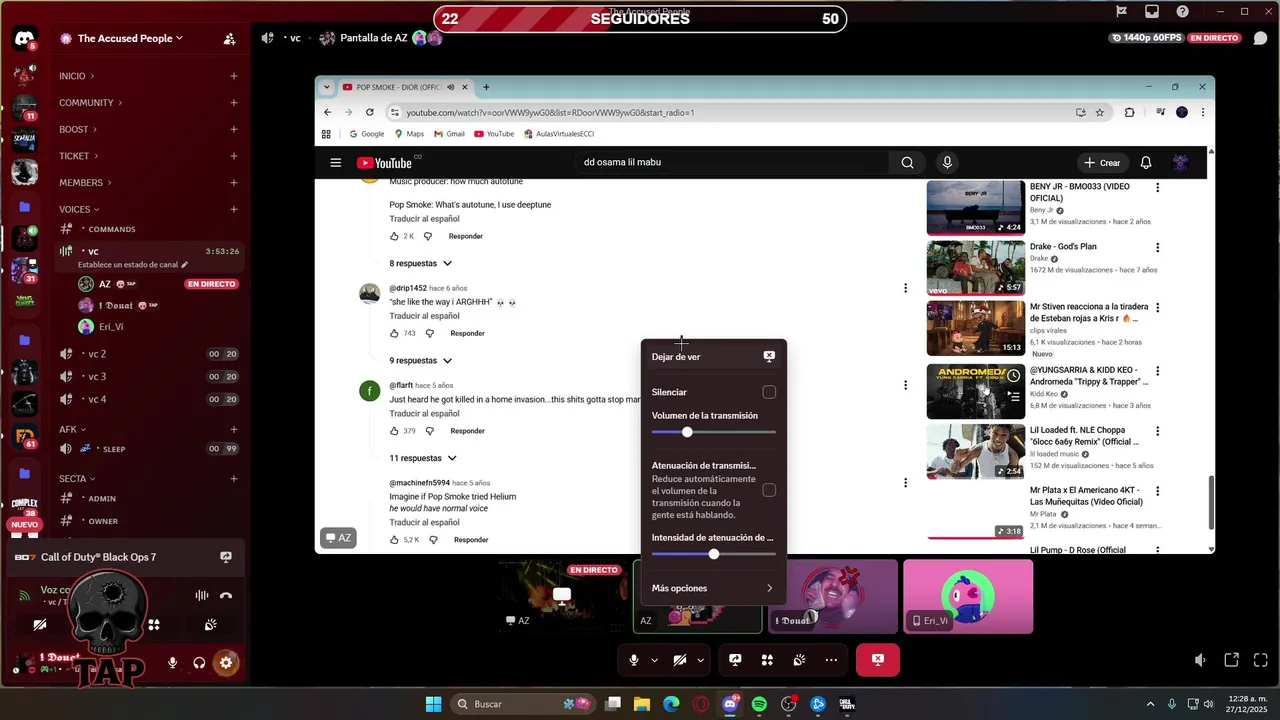
Task: Toggle the Silenciar checkbox
Action: (769, 392)
